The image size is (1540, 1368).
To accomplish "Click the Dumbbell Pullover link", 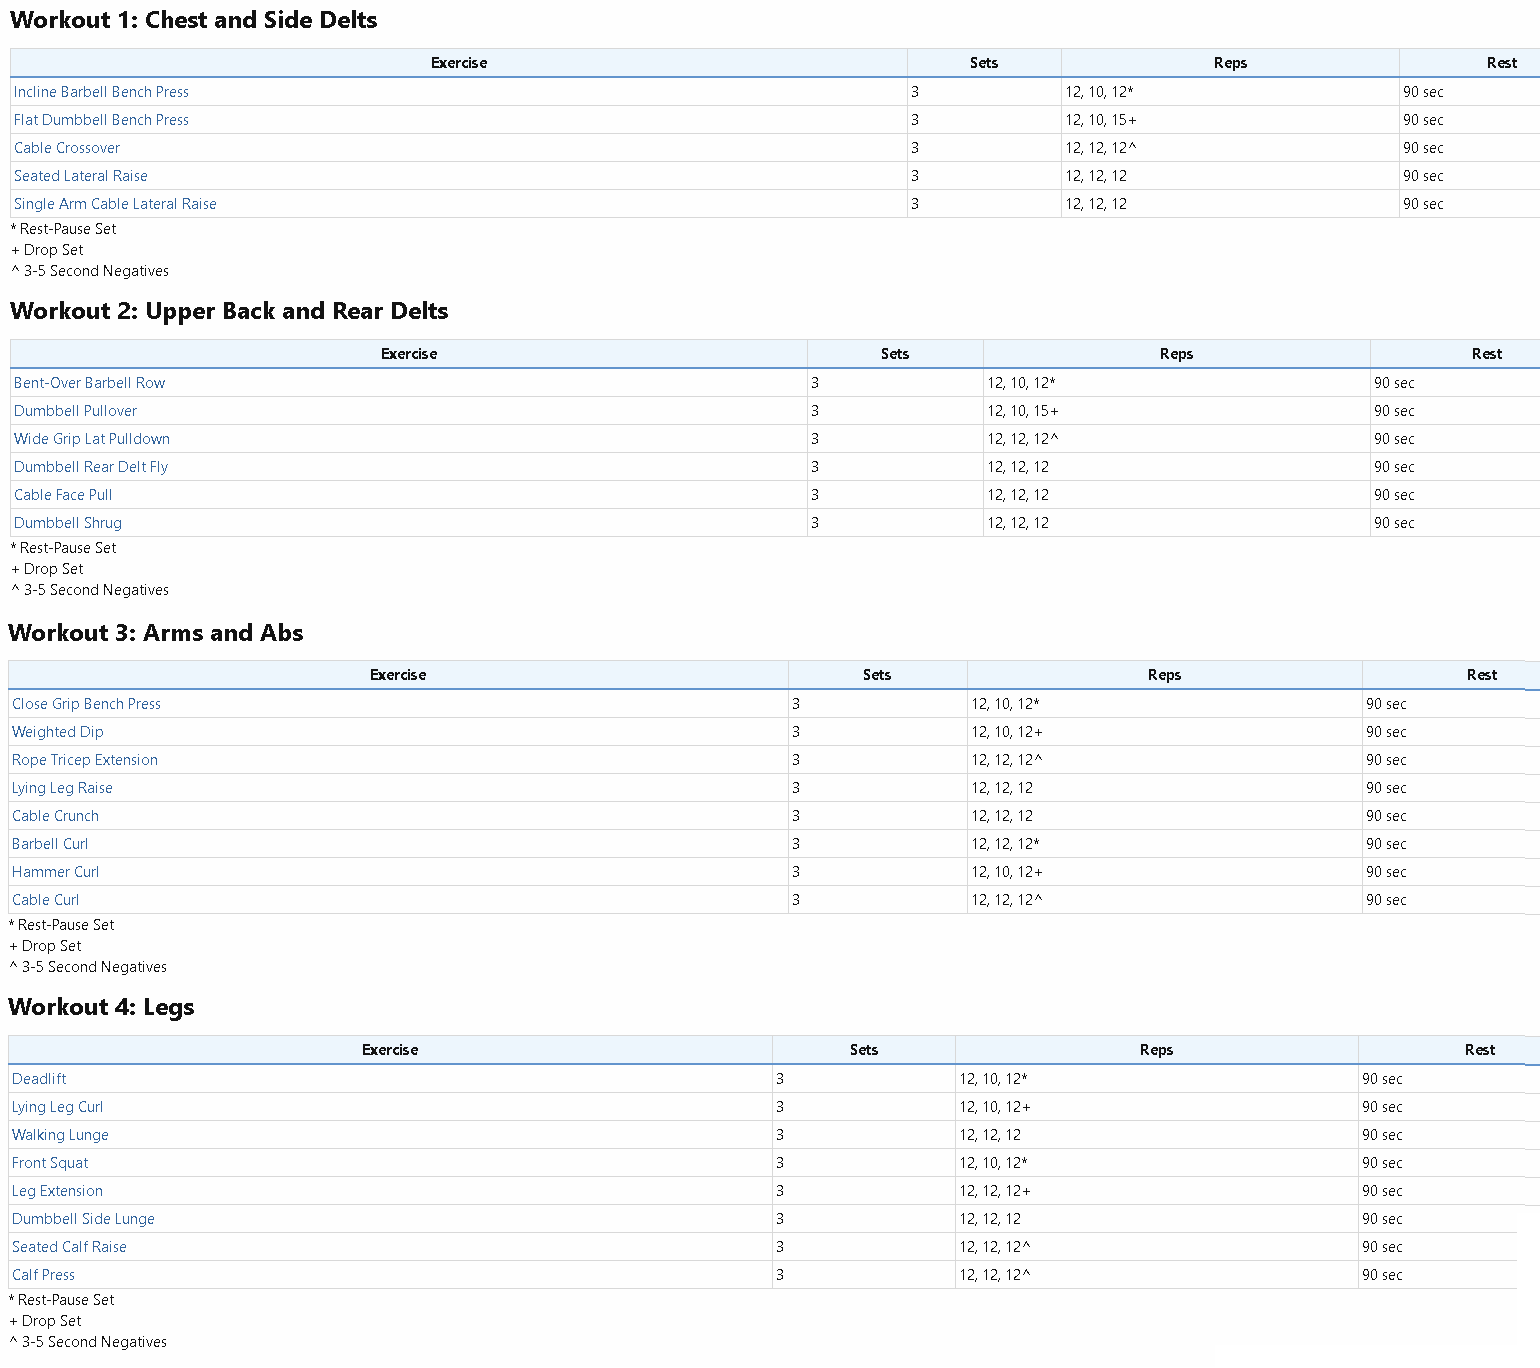I will tap(75, 411).
